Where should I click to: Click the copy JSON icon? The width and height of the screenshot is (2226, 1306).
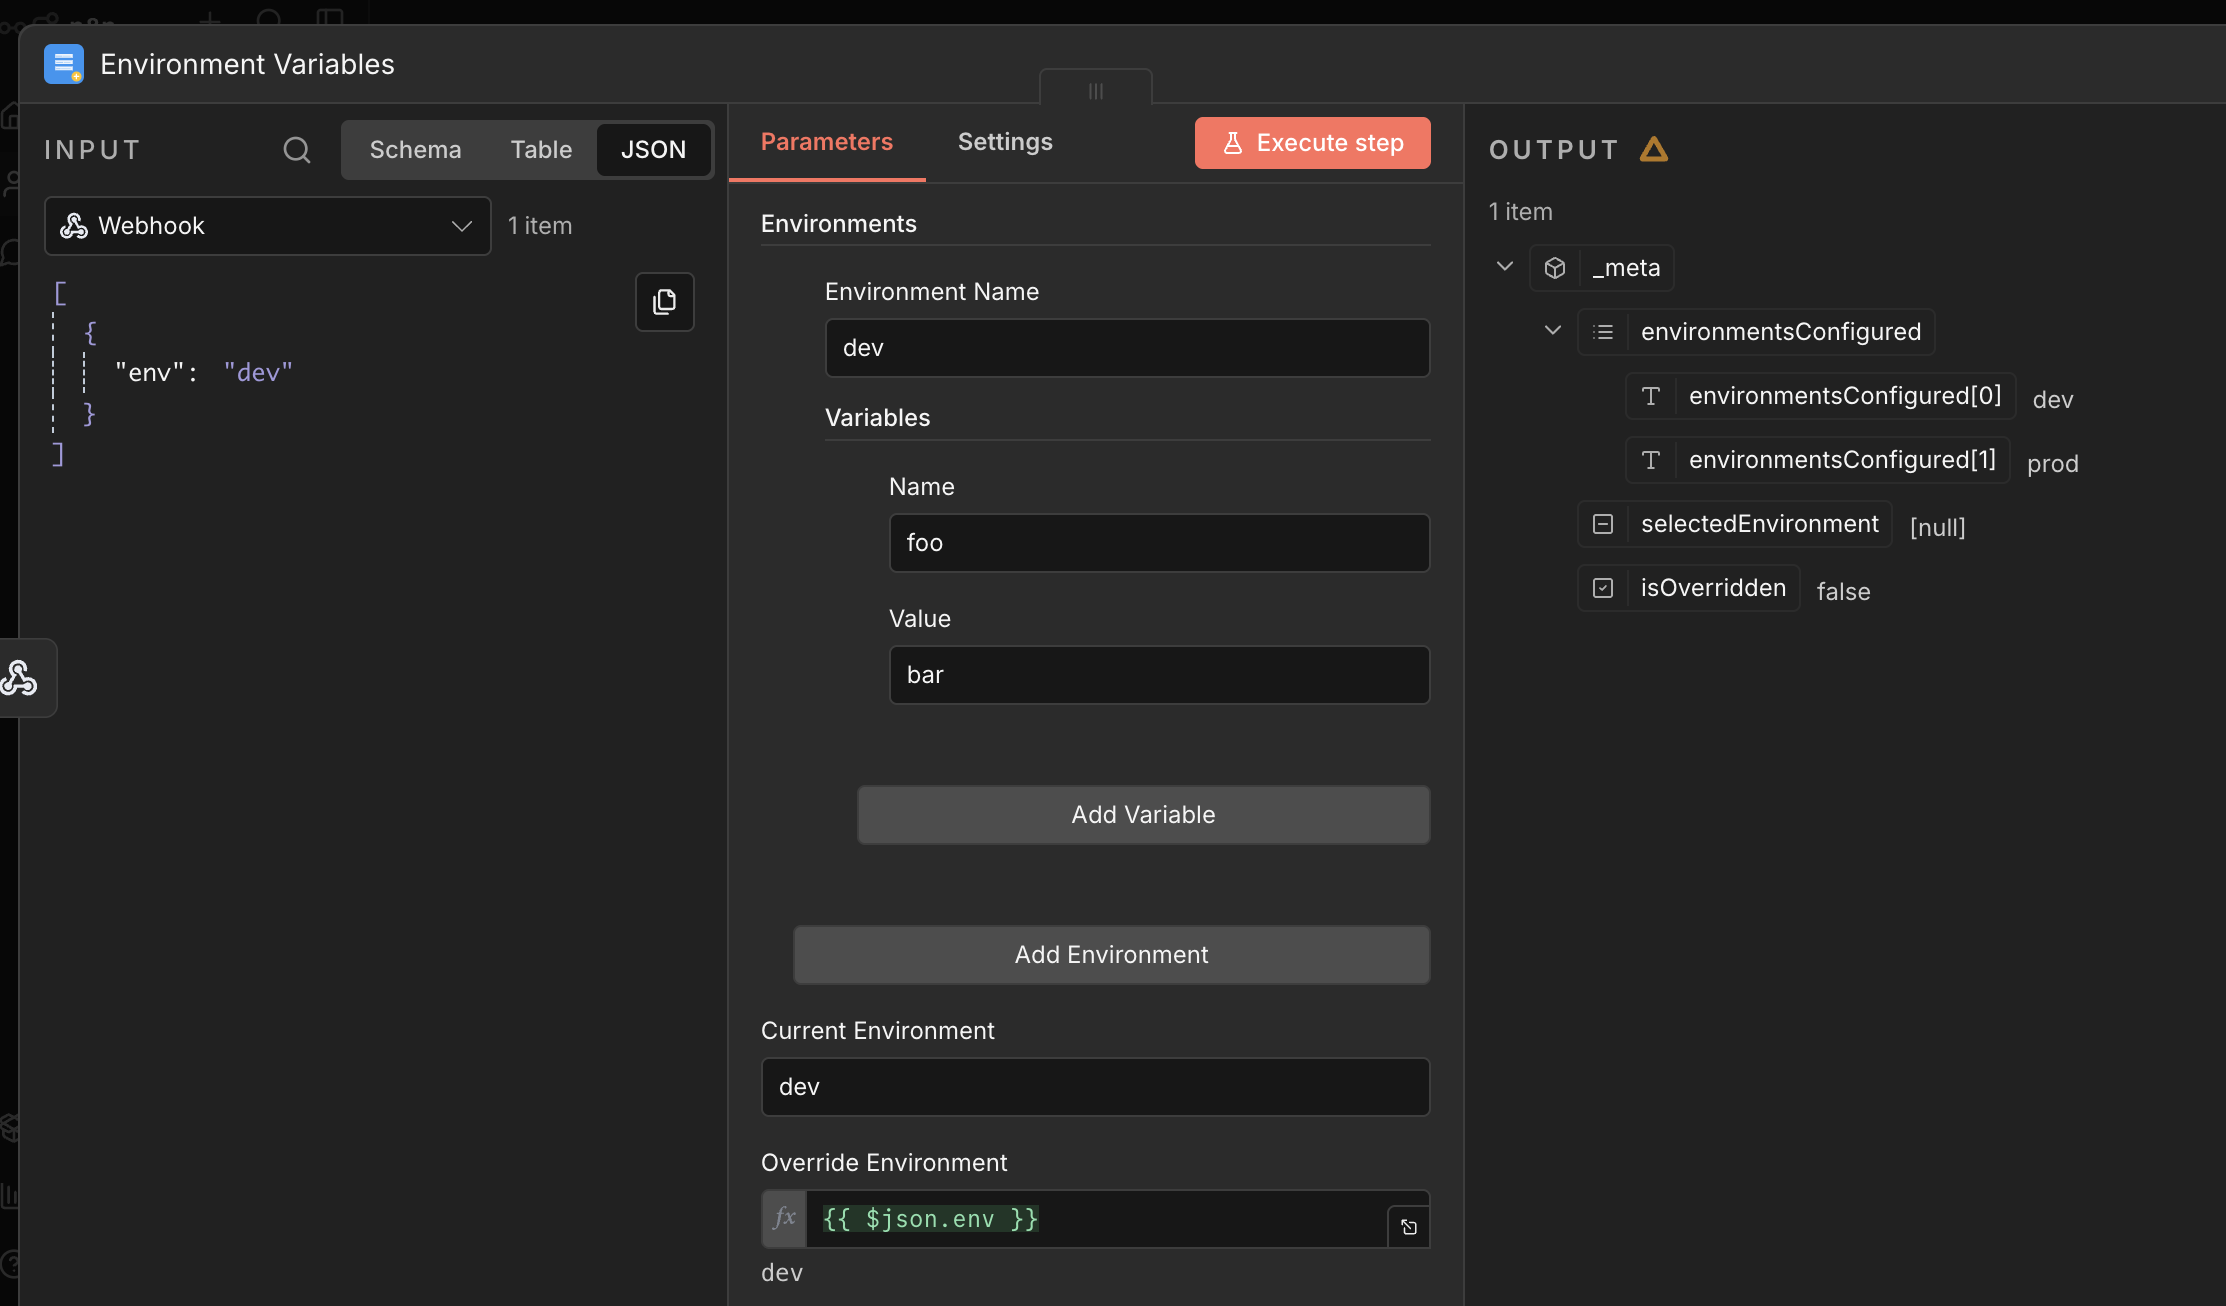click(664, 301)
